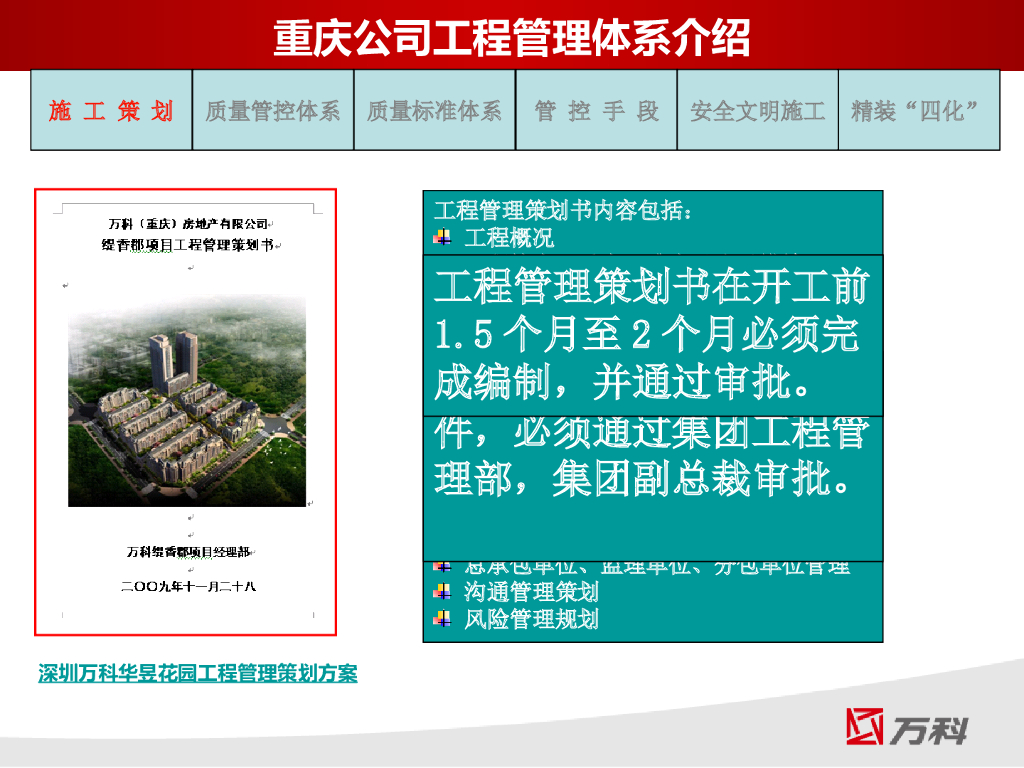Screen dimensions: 1024x768
Task: Click the slide title 重庆公司工程管理体系介绍
Action: click(x=511, y=38)
